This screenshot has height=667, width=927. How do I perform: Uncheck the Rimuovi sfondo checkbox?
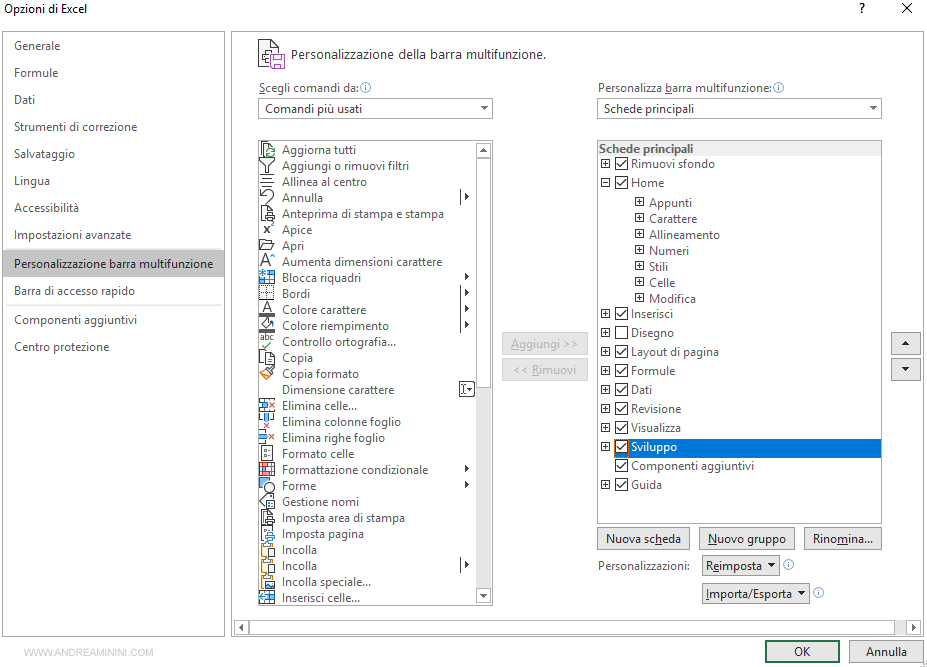(x=621, y=164)
